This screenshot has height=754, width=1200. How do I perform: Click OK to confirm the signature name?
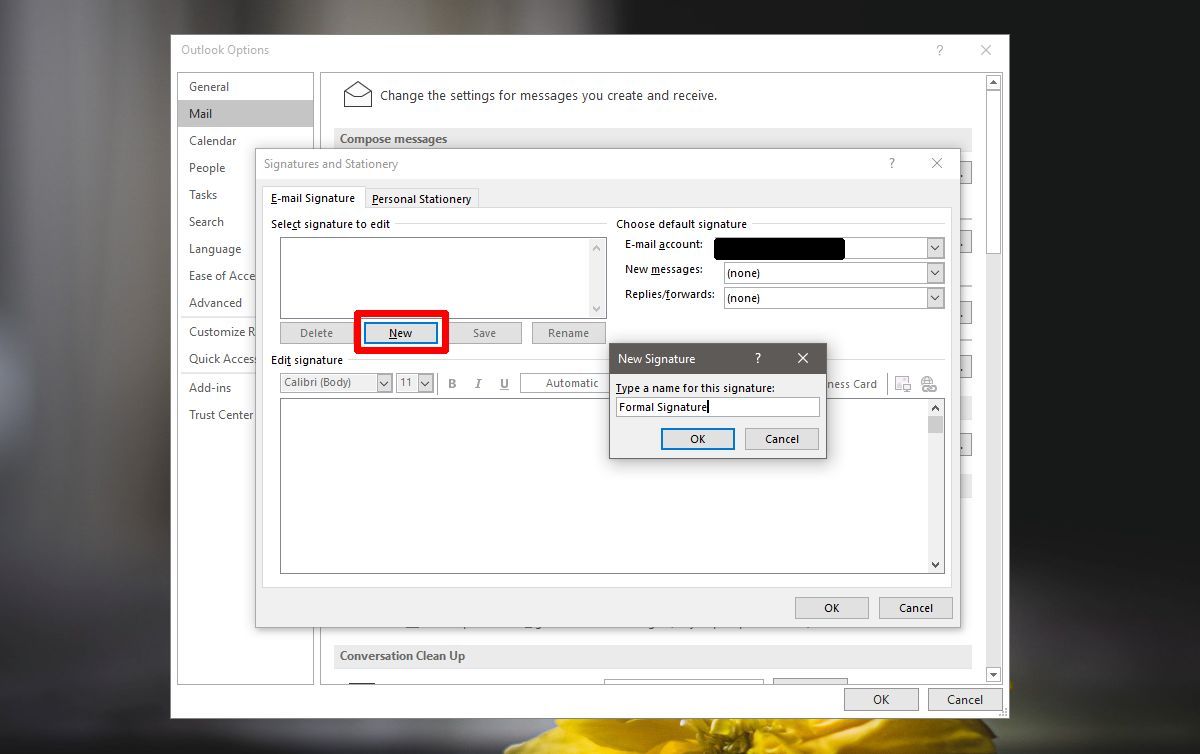(697, 438)
